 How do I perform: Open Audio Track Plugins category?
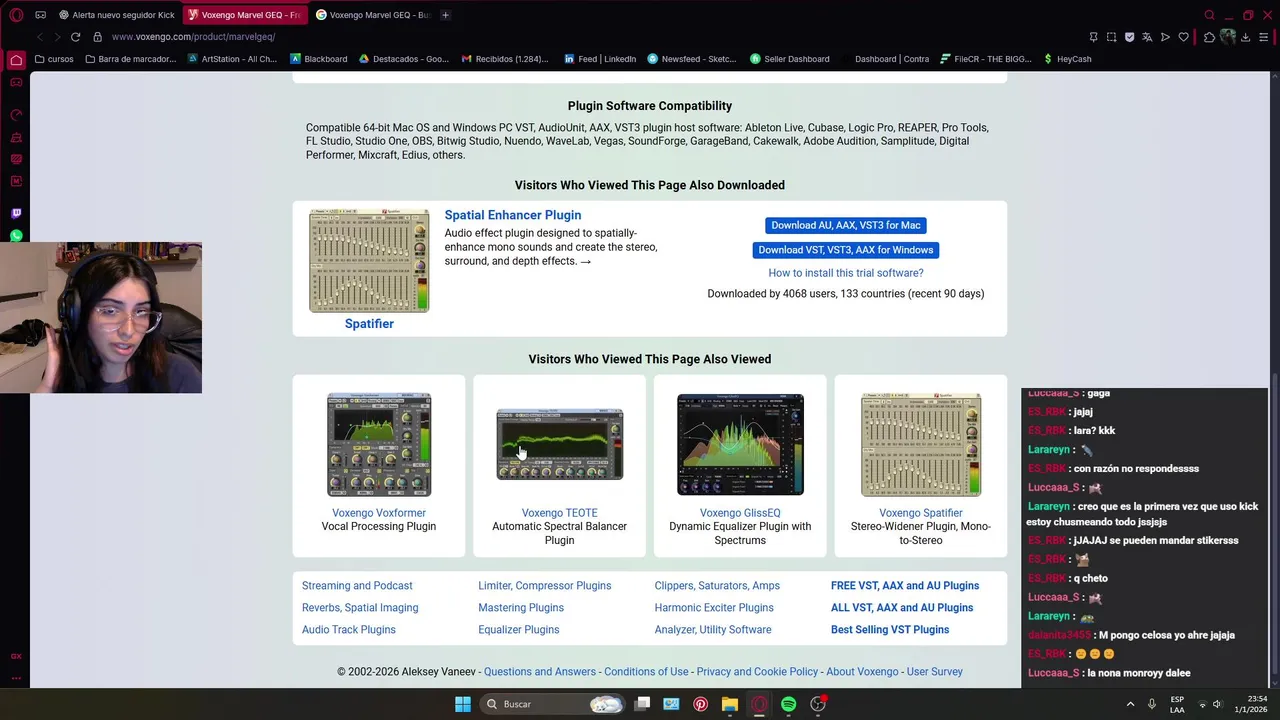(349, 630)
